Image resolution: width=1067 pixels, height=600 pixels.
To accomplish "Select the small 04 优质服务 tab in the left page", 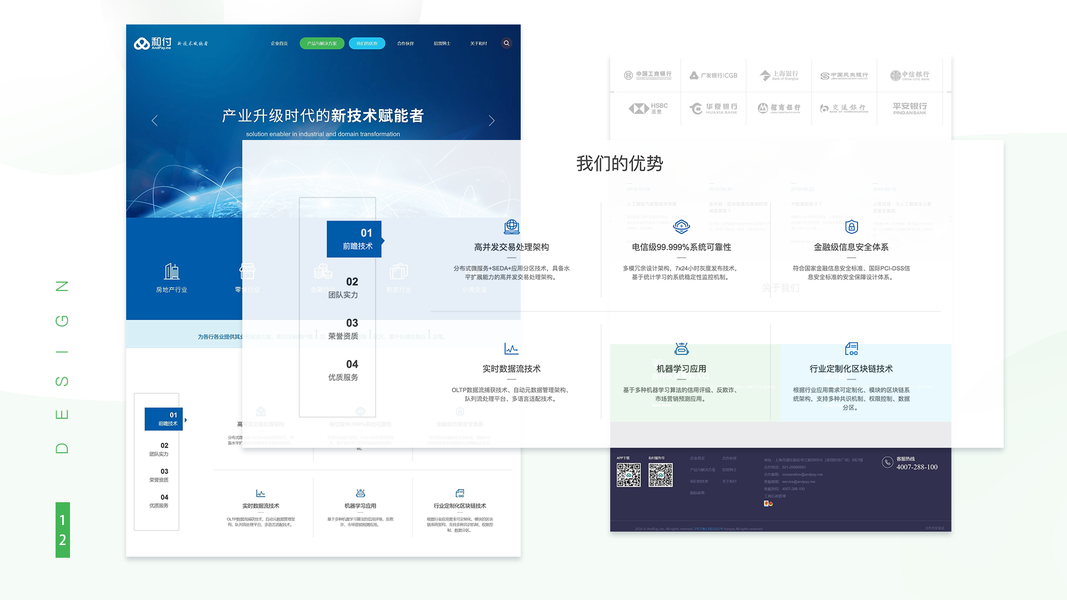I will point(159,501).
